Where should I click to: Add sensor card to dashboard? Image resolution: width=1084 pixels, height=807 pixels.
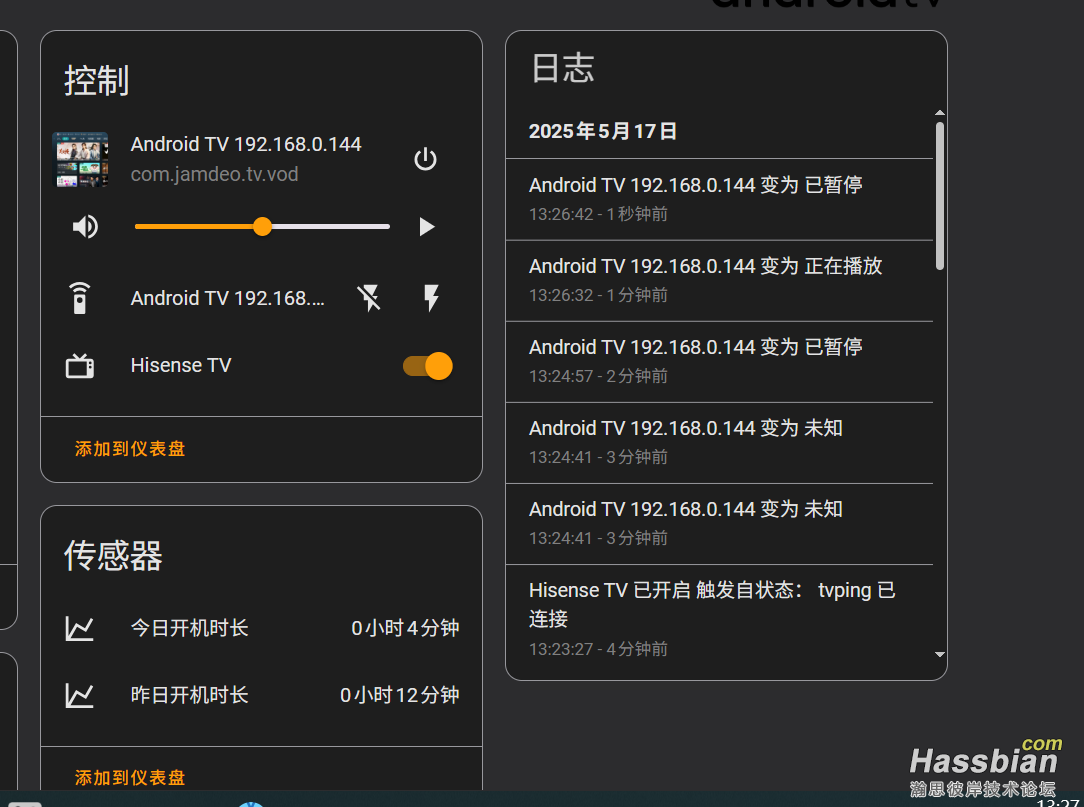click(130, 777)
